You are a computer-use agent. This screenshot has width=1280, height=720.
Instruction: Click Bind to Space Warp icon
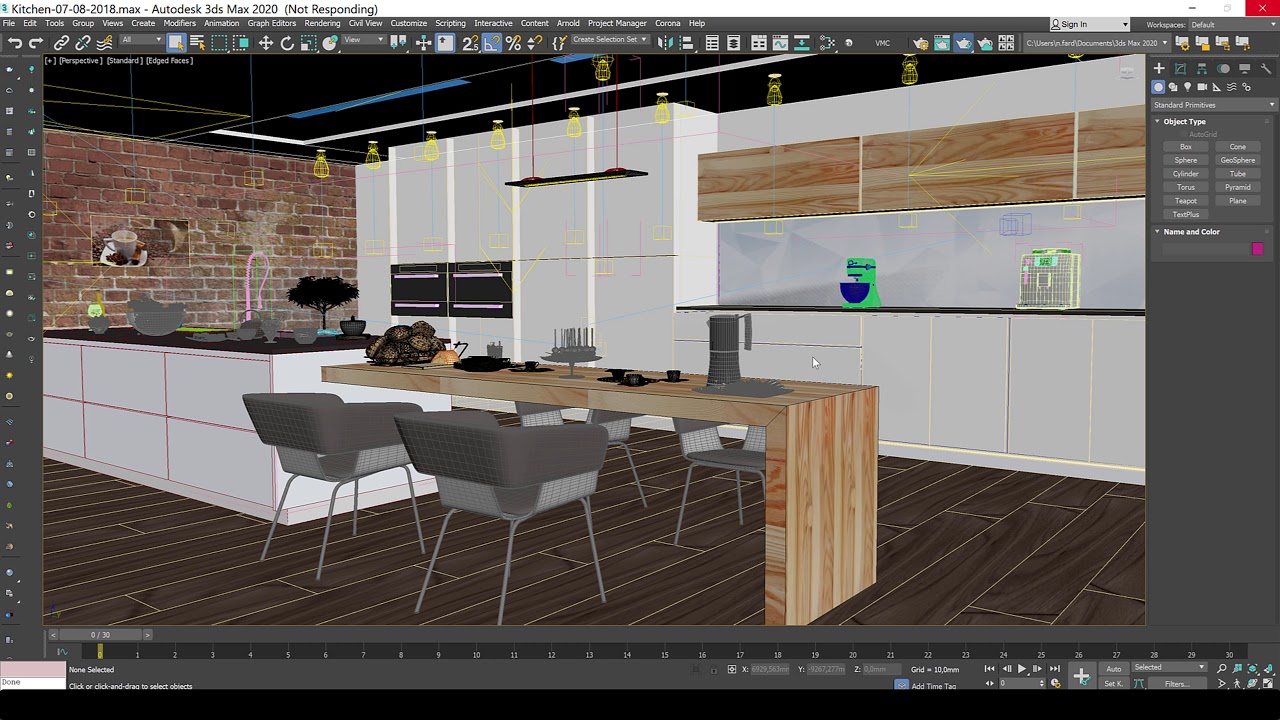click(104, 42)
